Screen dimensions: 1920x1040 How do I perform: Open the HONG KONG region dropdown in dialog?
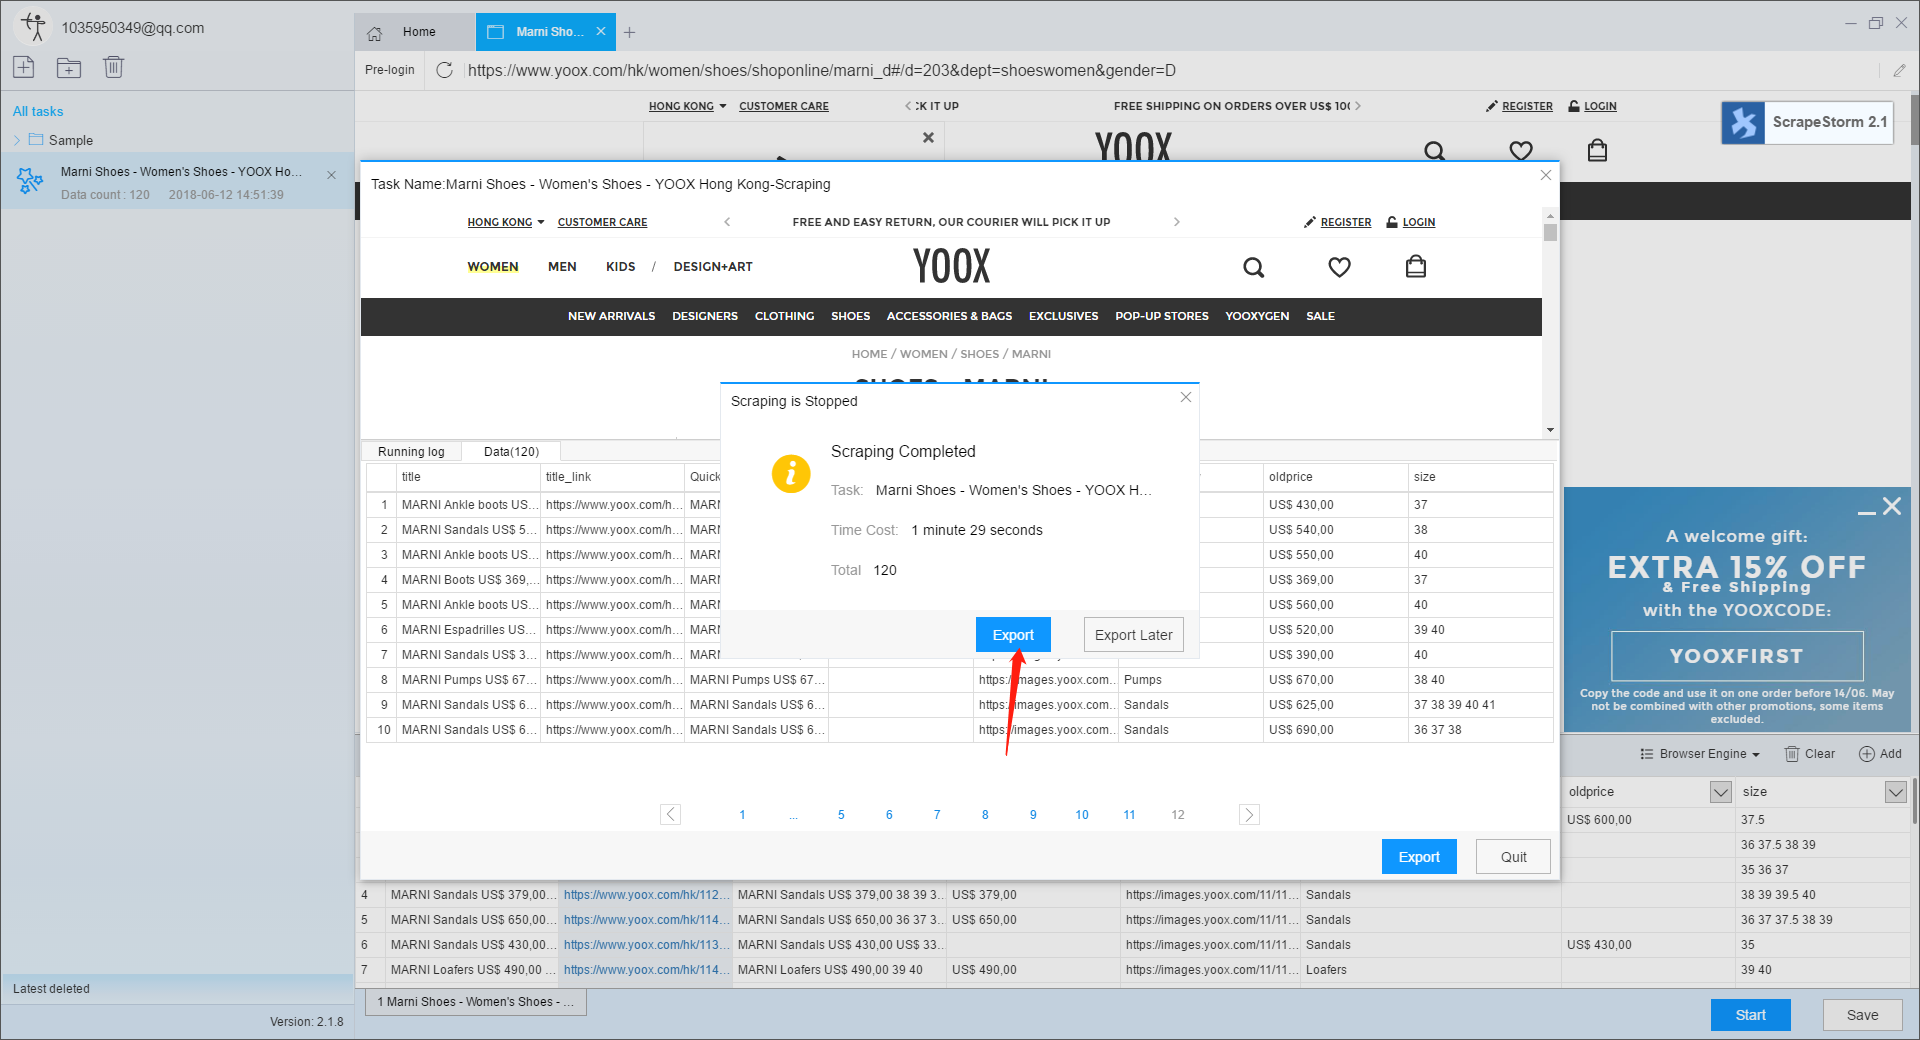point(506,222)
